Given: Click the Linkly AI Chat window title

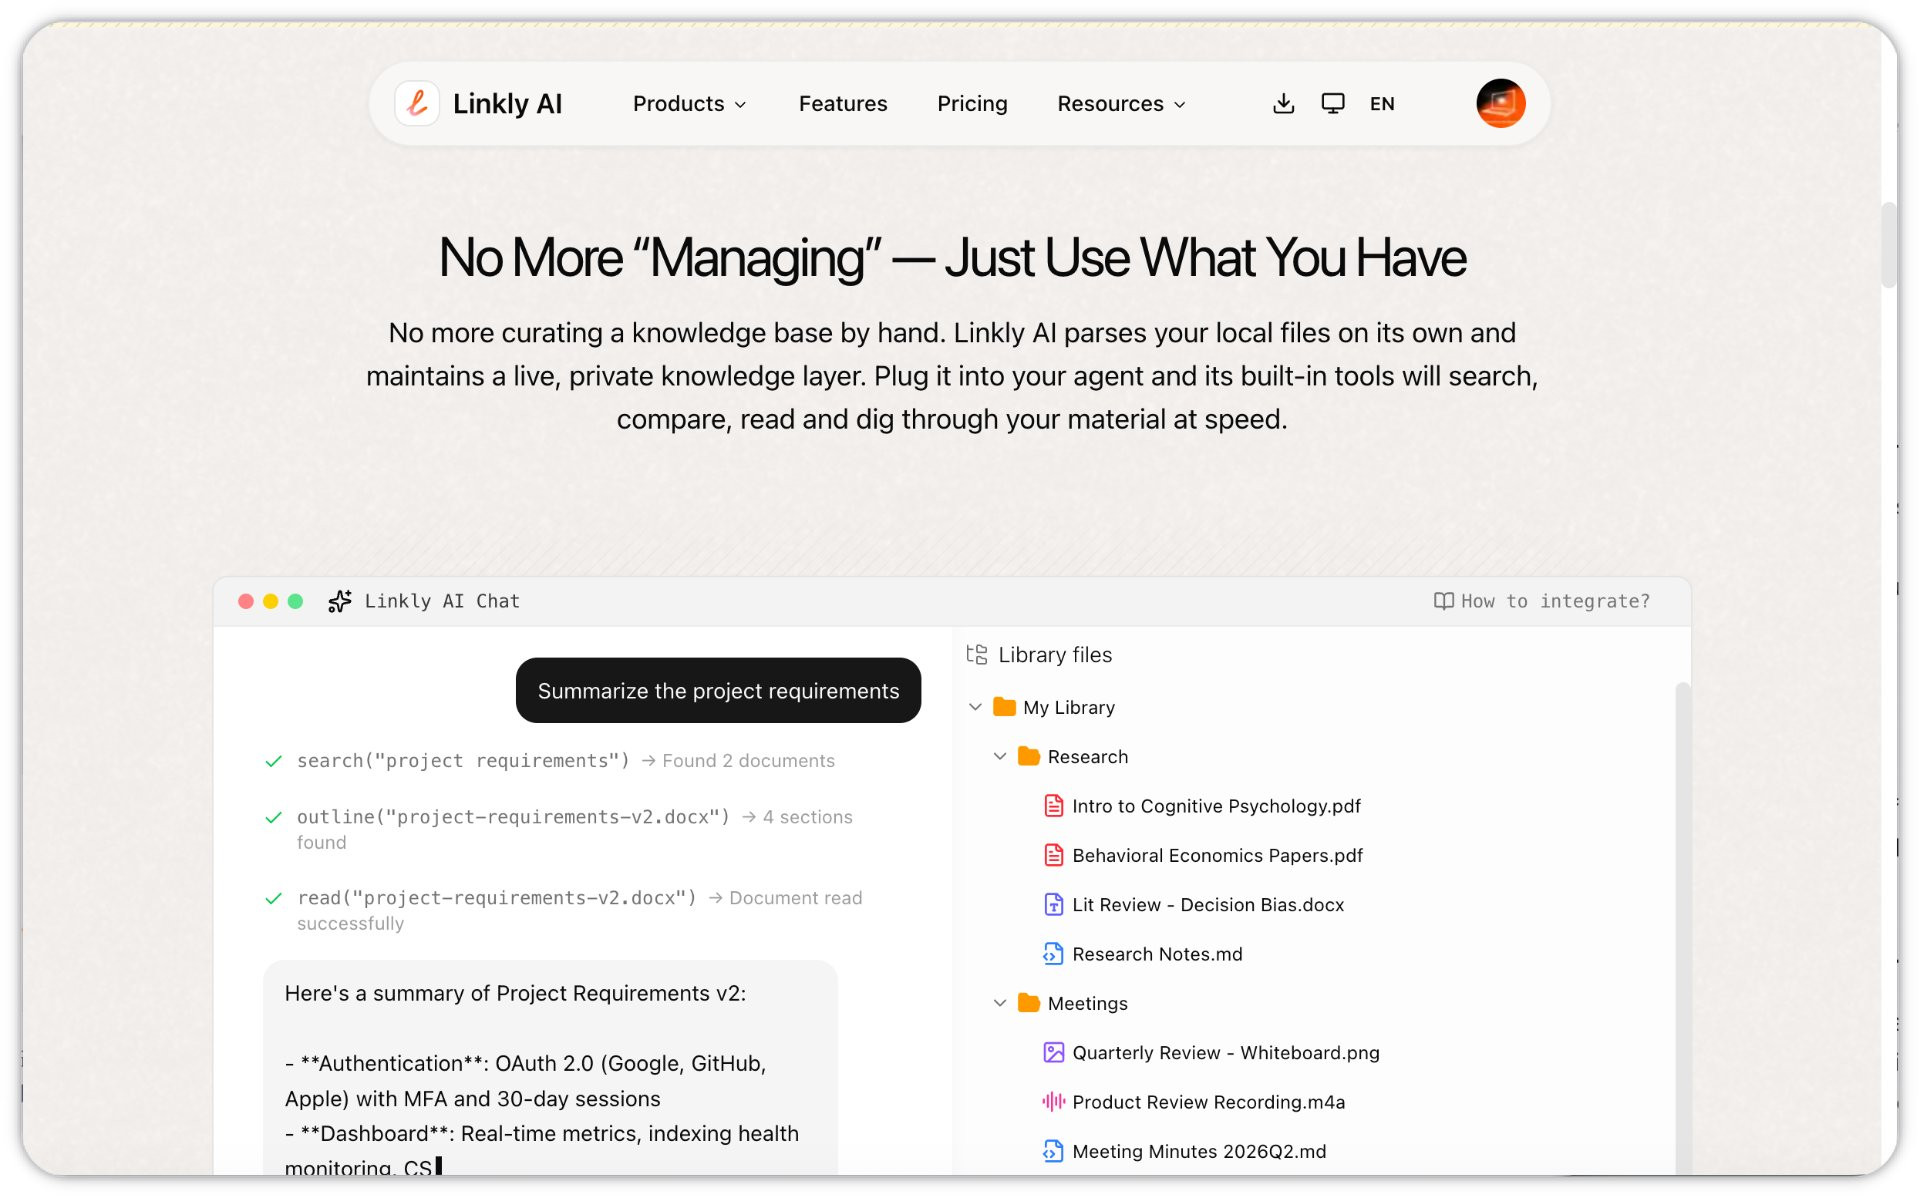Looking at the screenshot, I should (x=442, y=601).
